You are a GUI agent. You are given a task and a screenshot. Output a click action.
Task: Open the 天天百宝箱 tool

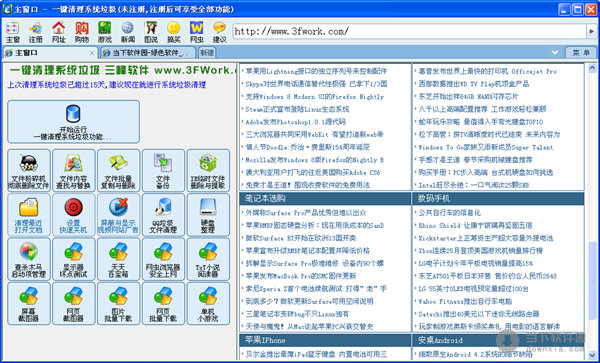[118, 259]
